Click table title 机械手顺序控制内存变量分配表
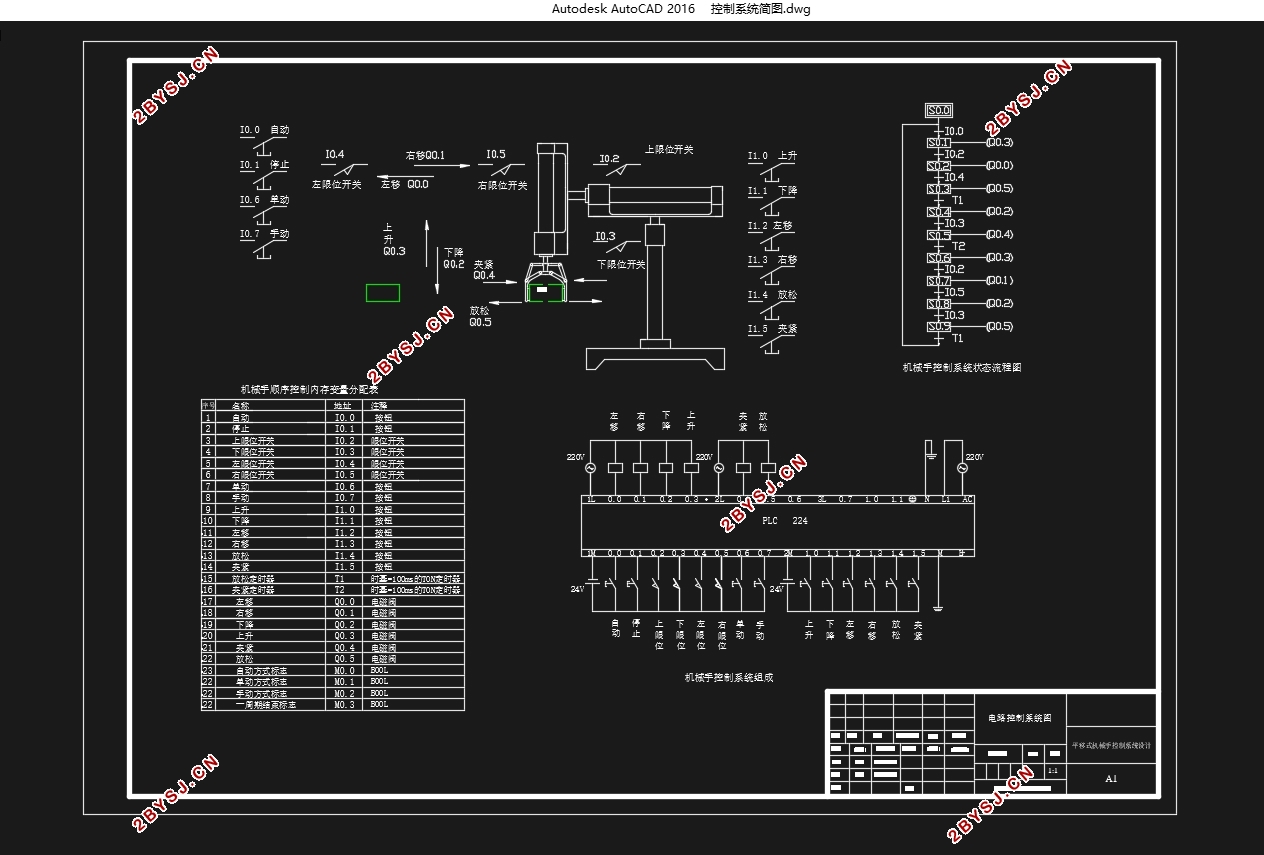Screen dimensions: 1264x855 310,390
